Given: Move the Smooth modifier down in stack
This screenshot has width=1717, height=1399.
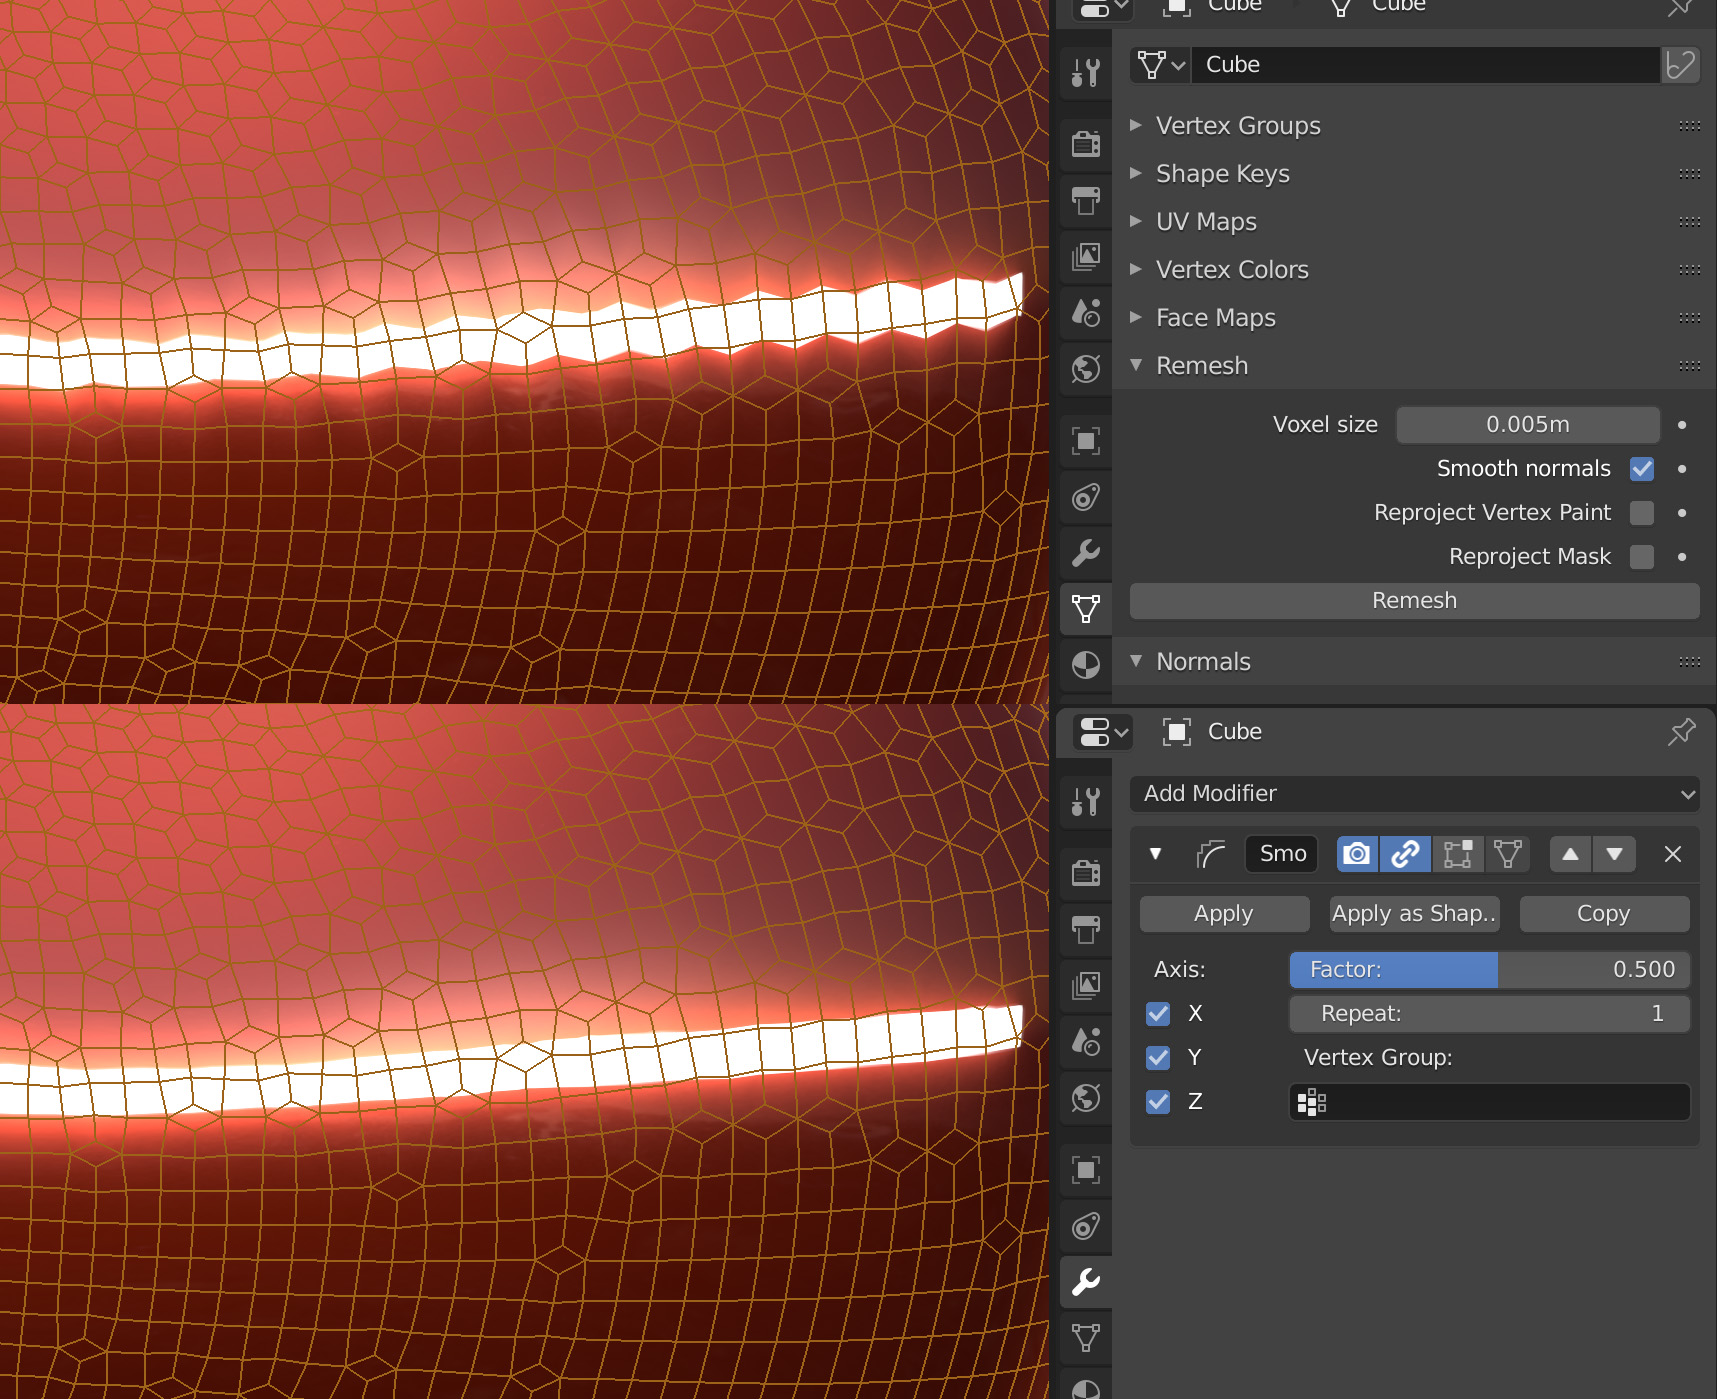Looking at the screenshot, I should click(1614, 854).
